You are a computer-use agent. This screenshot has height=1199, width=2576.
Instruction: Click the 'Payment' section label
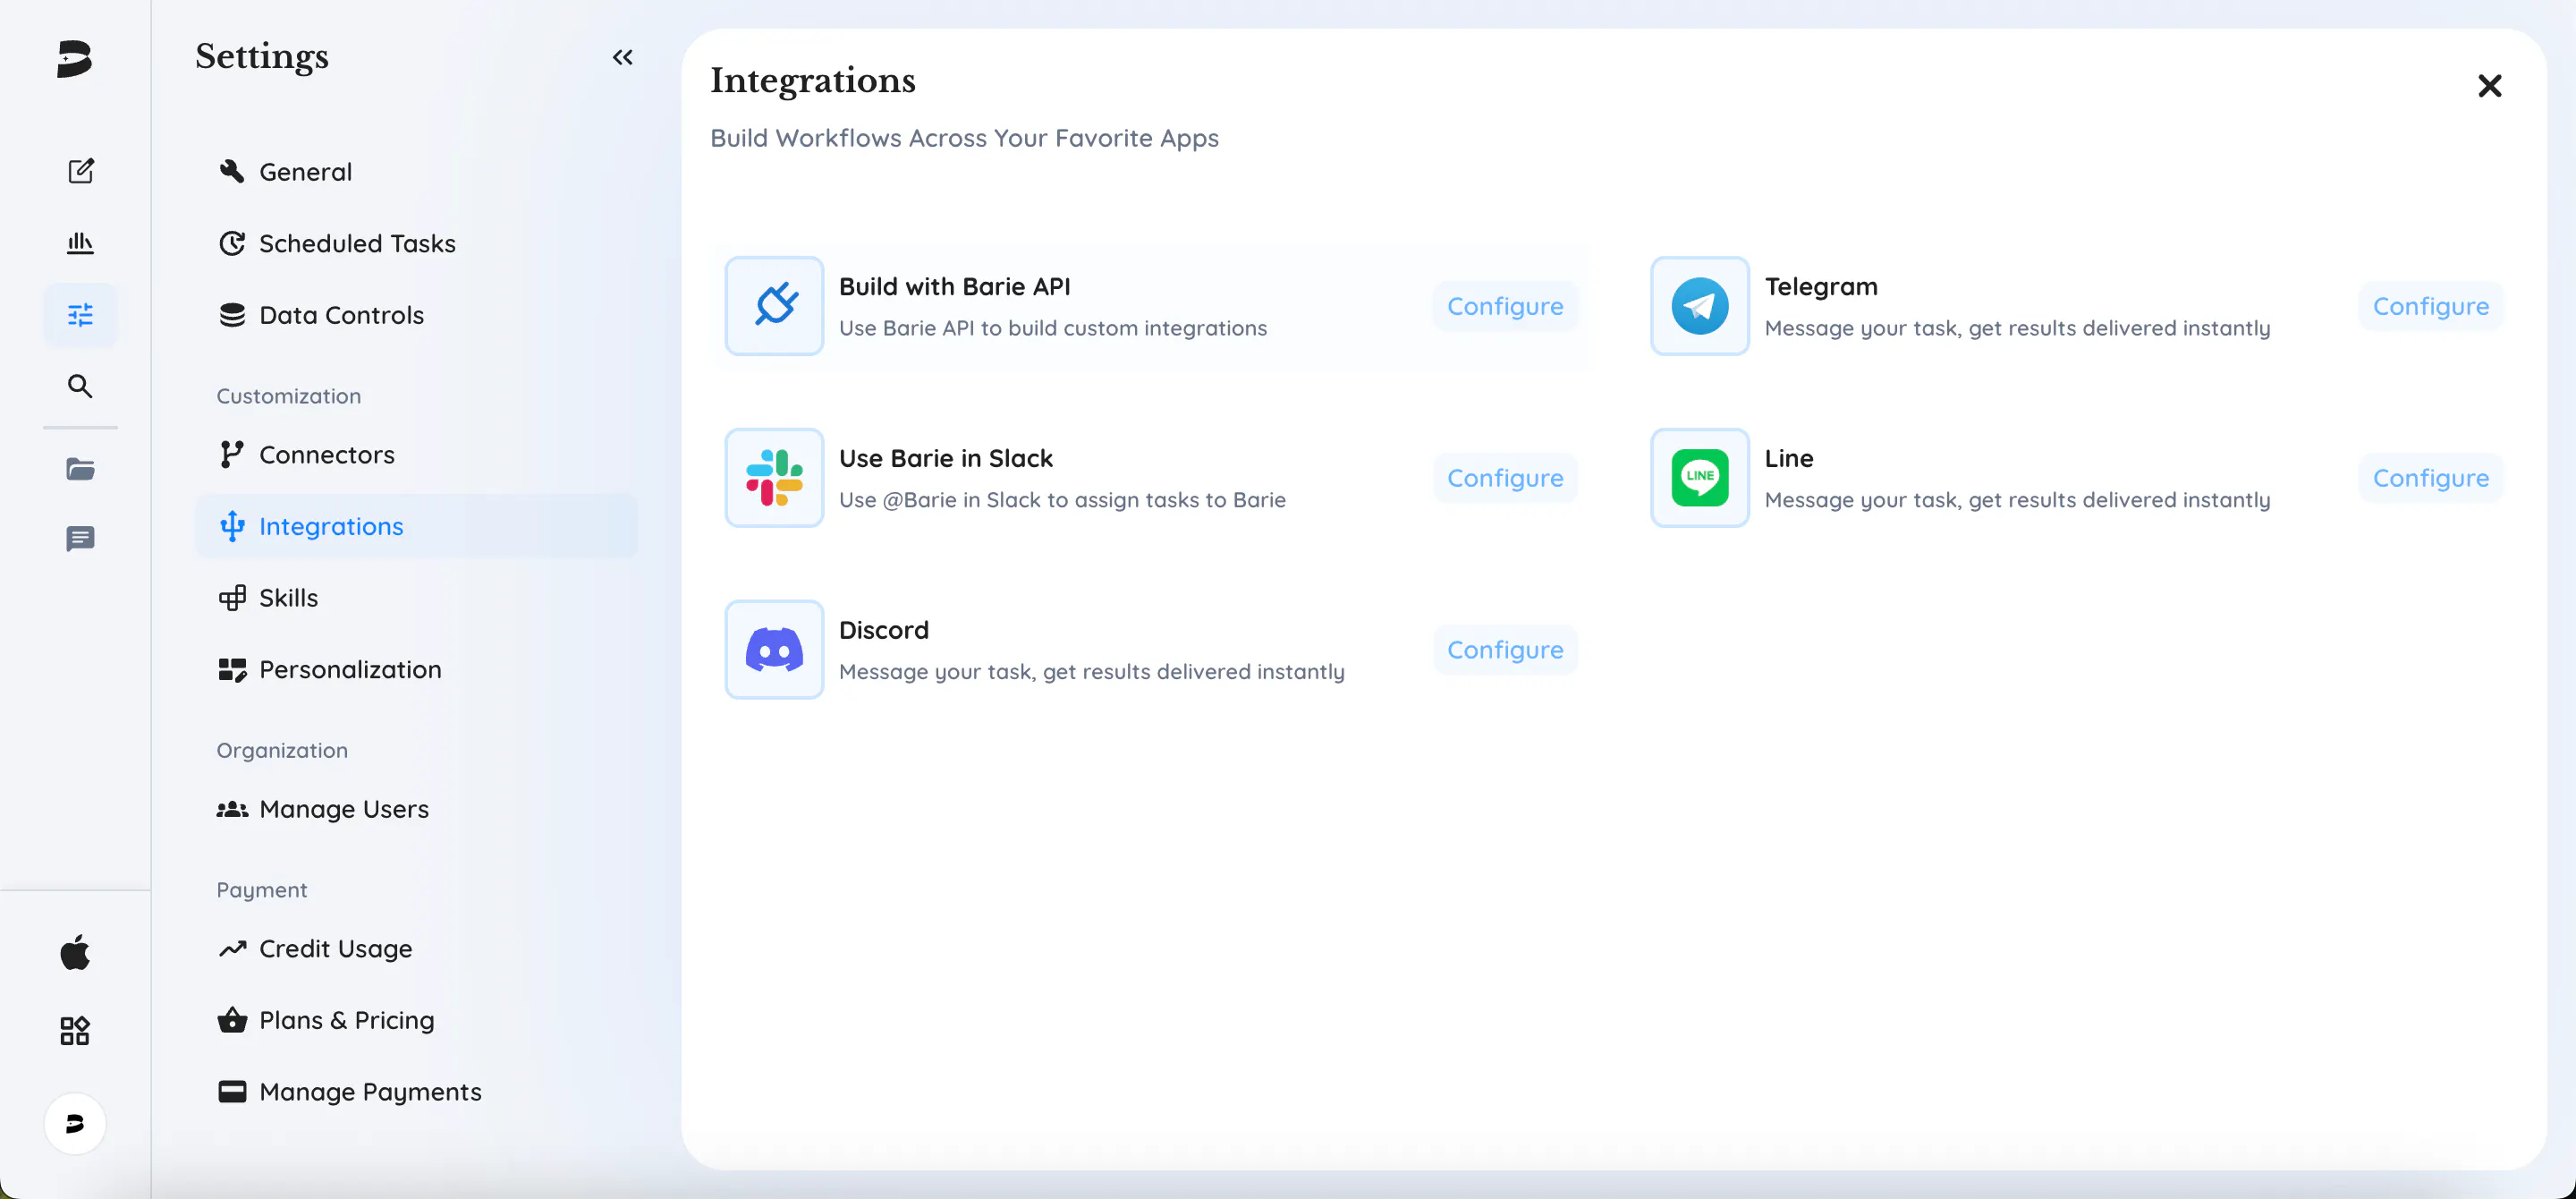262,890
